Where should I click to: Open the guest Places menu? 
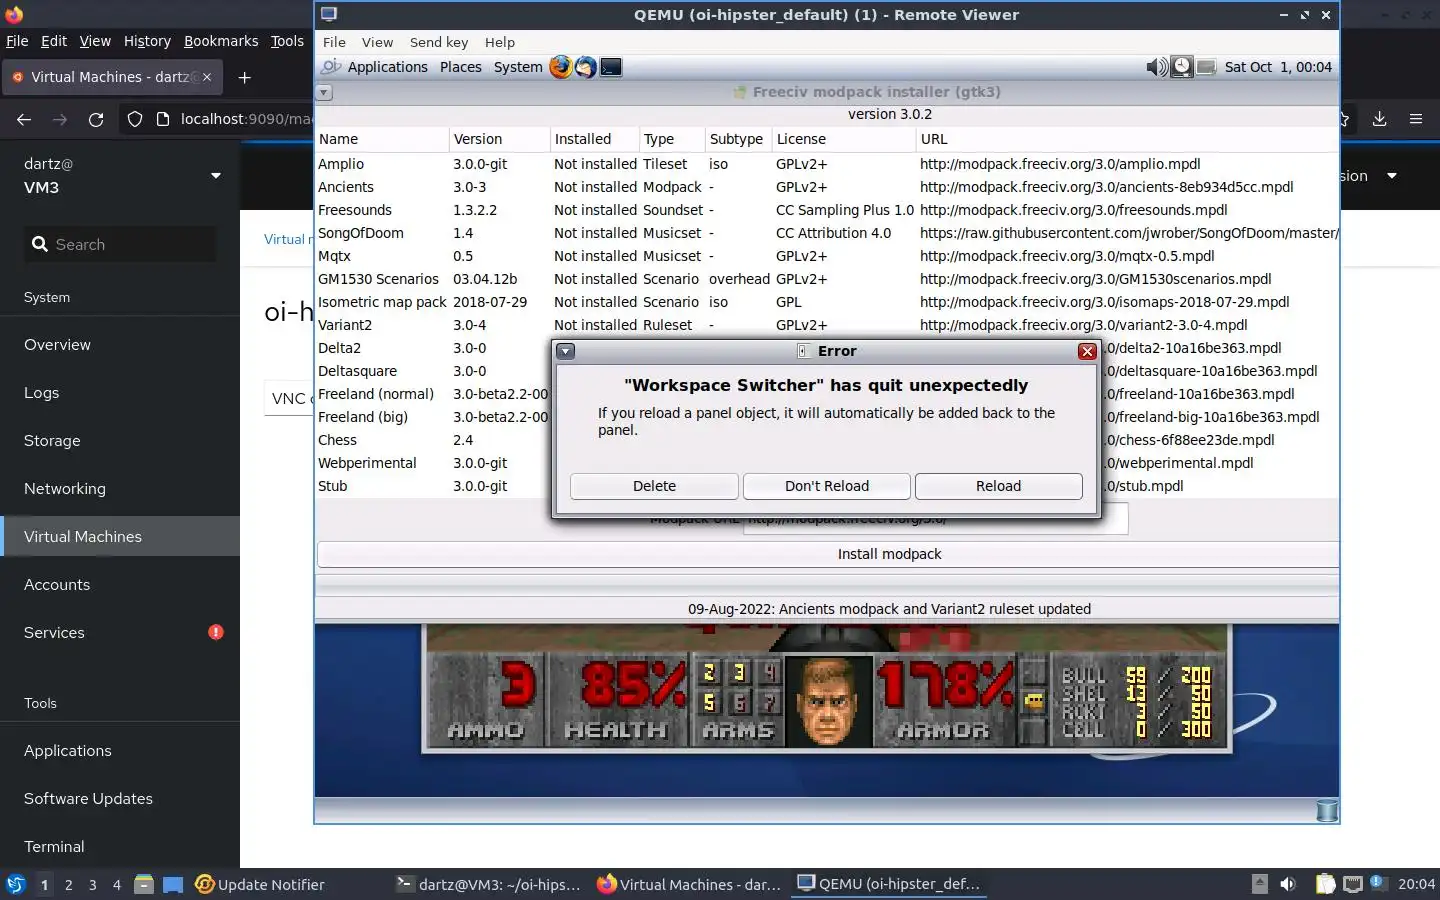(461, 67)
